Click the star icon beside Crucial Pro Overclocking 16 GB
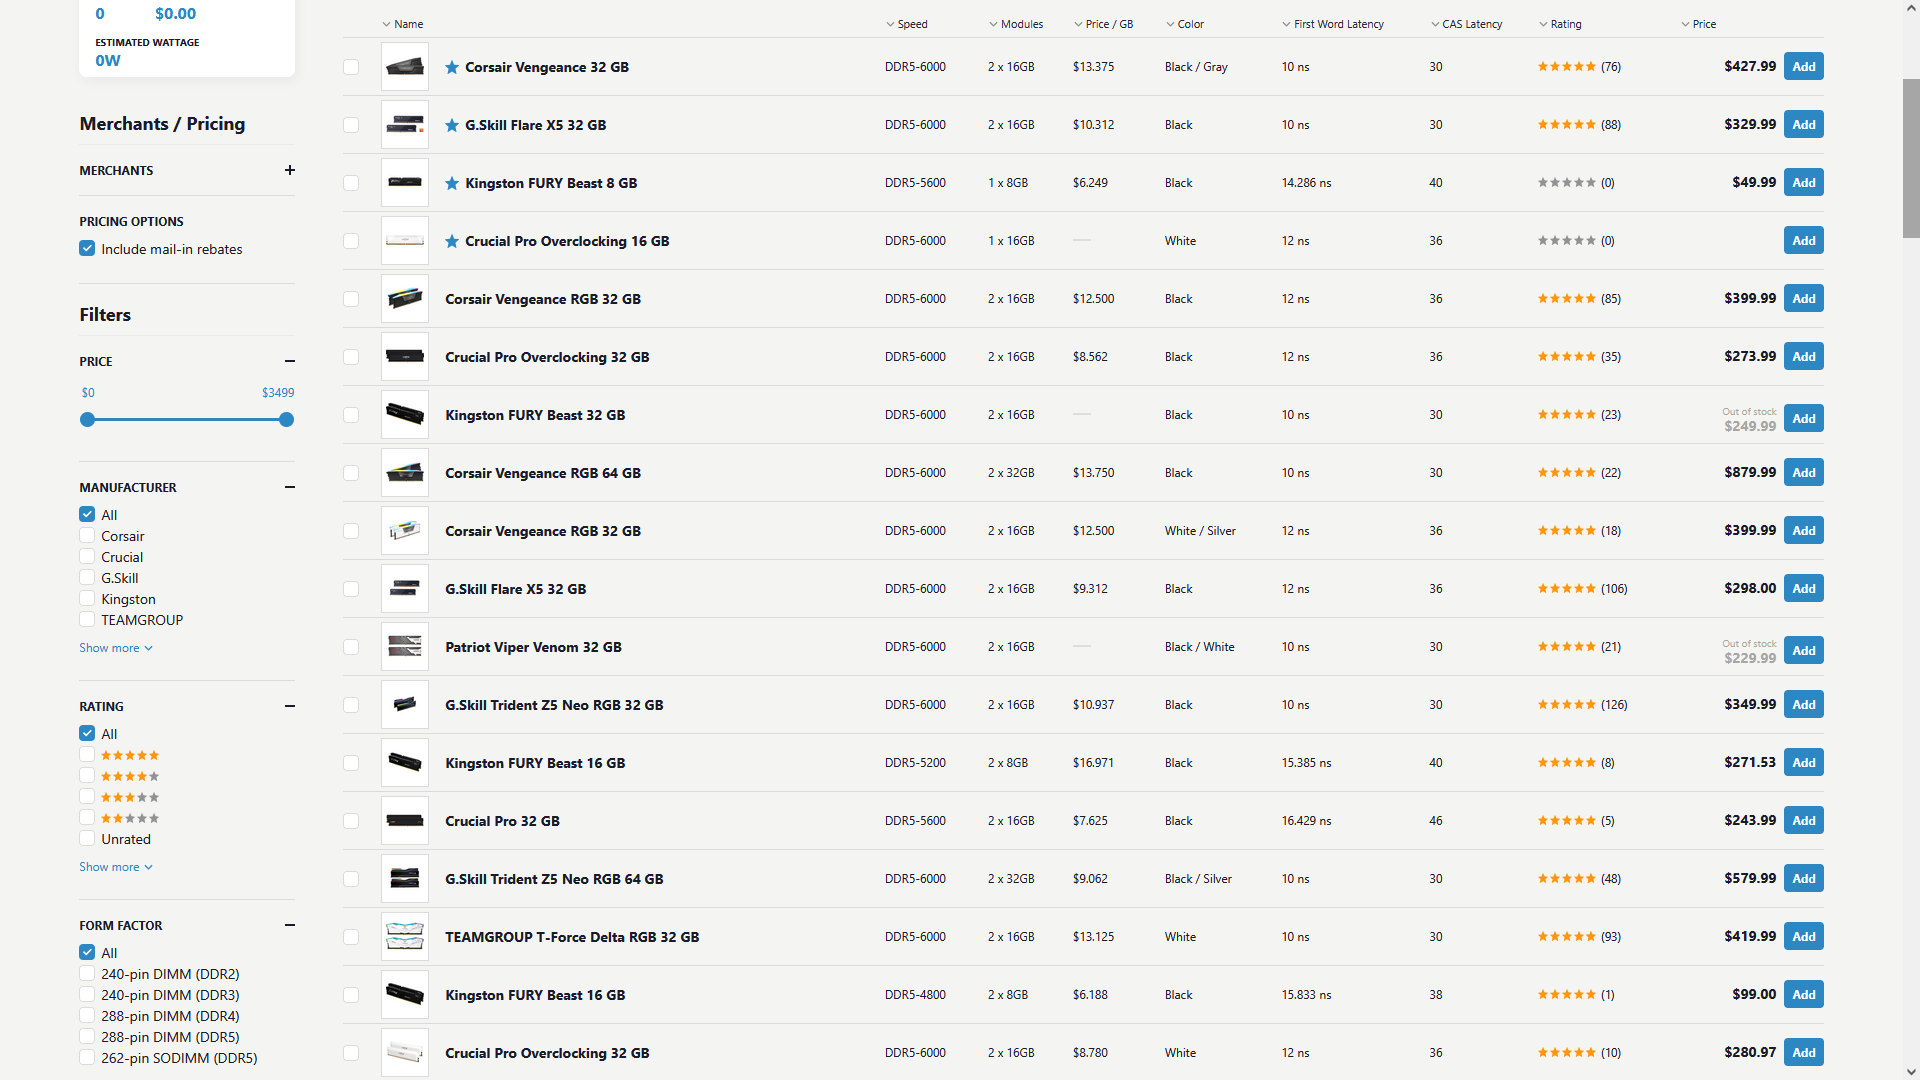Screen dimensions: 1920x1080 452,241
